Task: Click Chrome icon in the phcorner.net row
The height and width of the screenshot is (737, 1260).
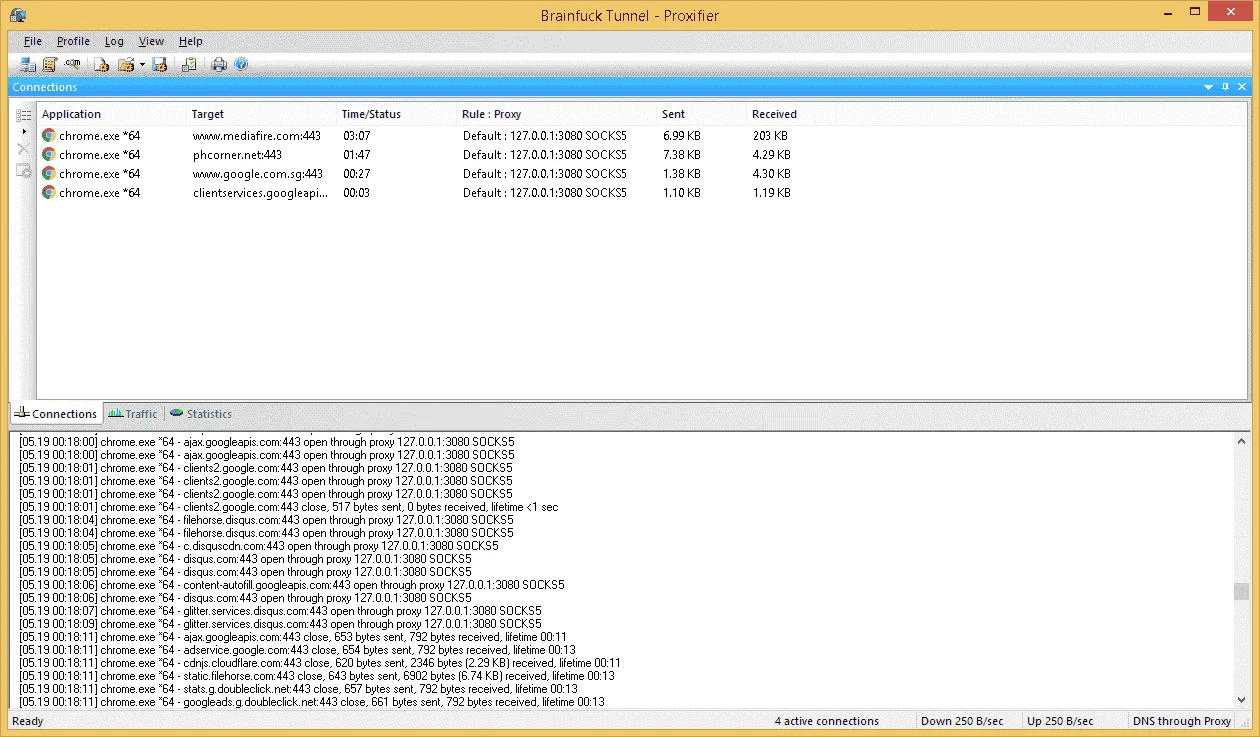Action: coord(49,154)
